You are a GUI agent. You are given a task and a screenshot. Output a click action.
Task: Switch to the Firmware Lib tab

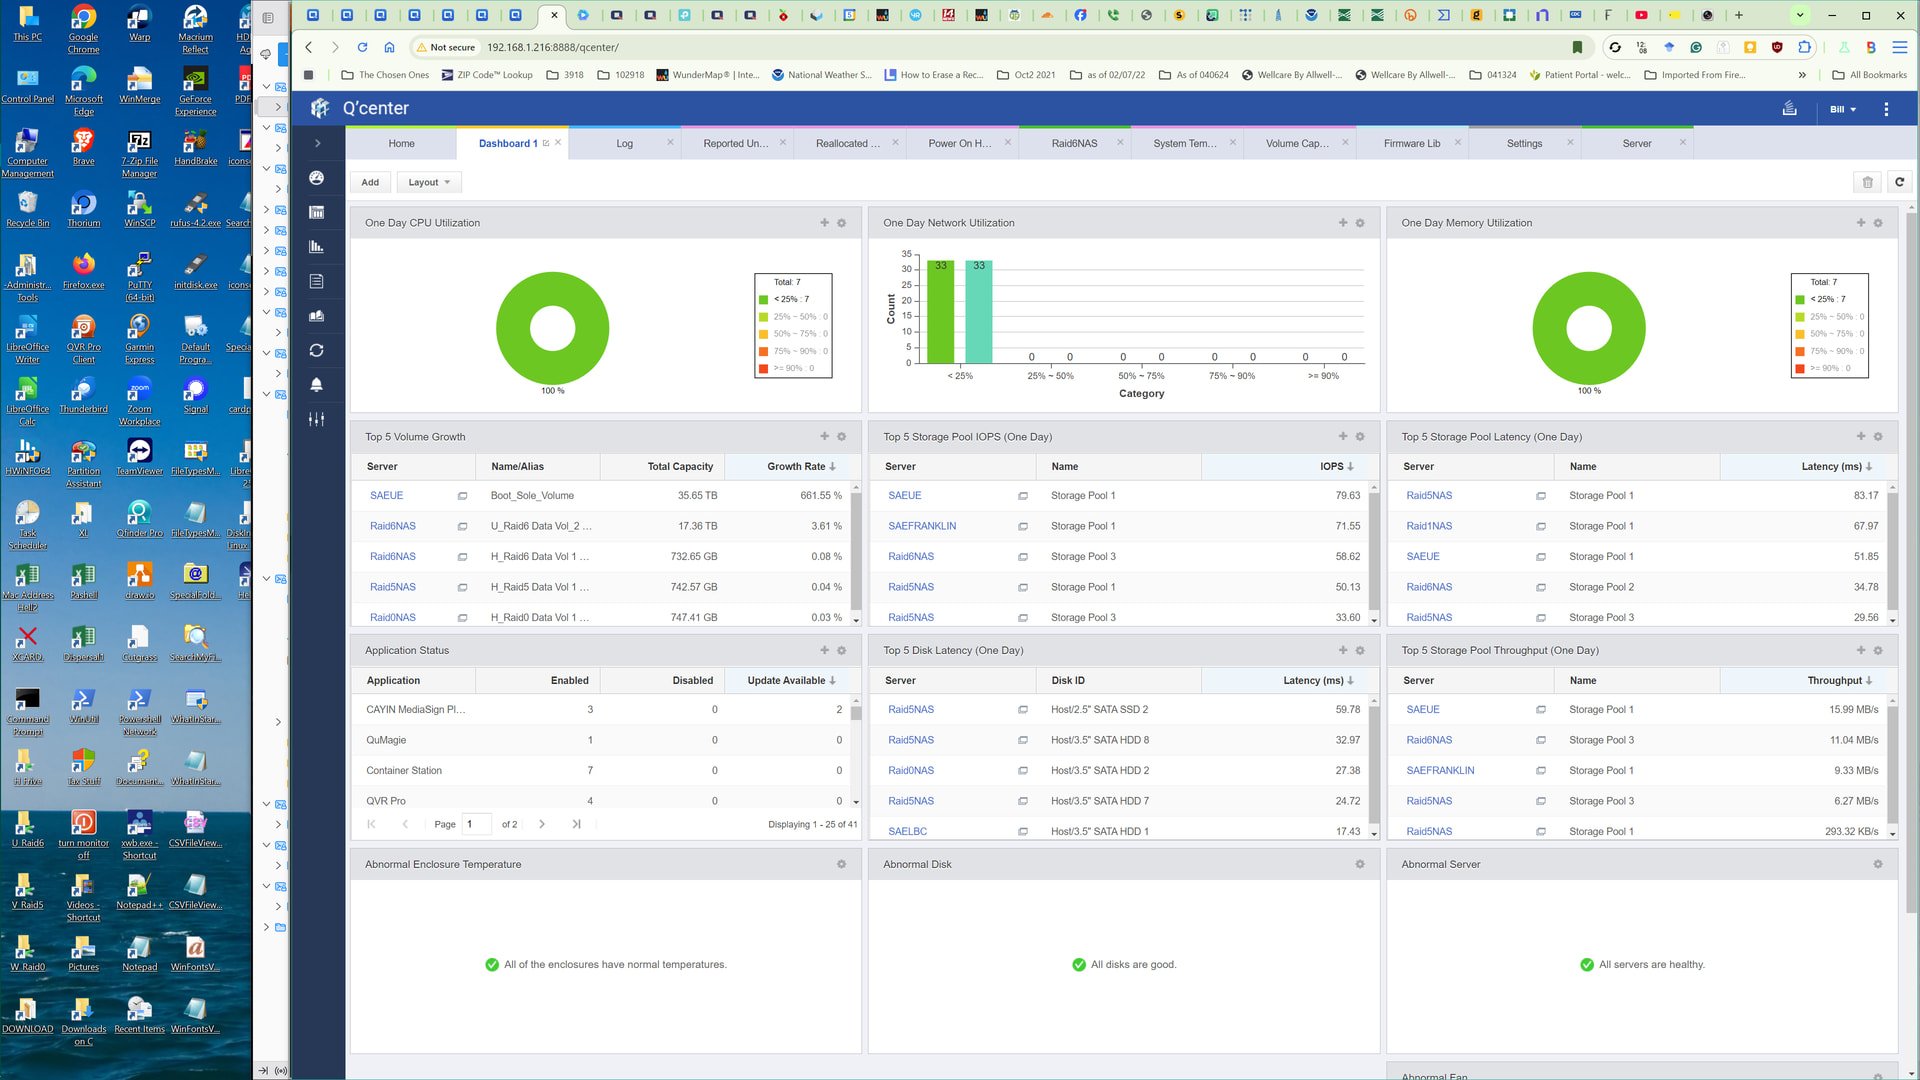(x=1411, y=144)
